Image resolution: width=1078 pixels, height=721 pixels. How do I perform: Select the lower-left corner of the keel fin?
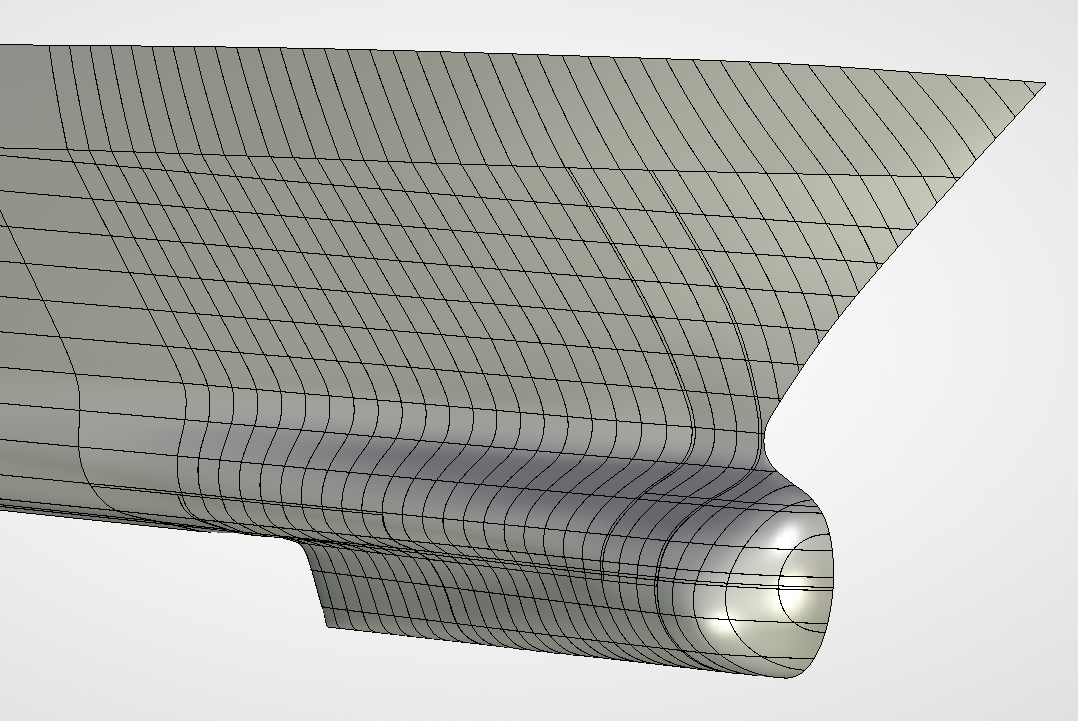click(327, 628)
